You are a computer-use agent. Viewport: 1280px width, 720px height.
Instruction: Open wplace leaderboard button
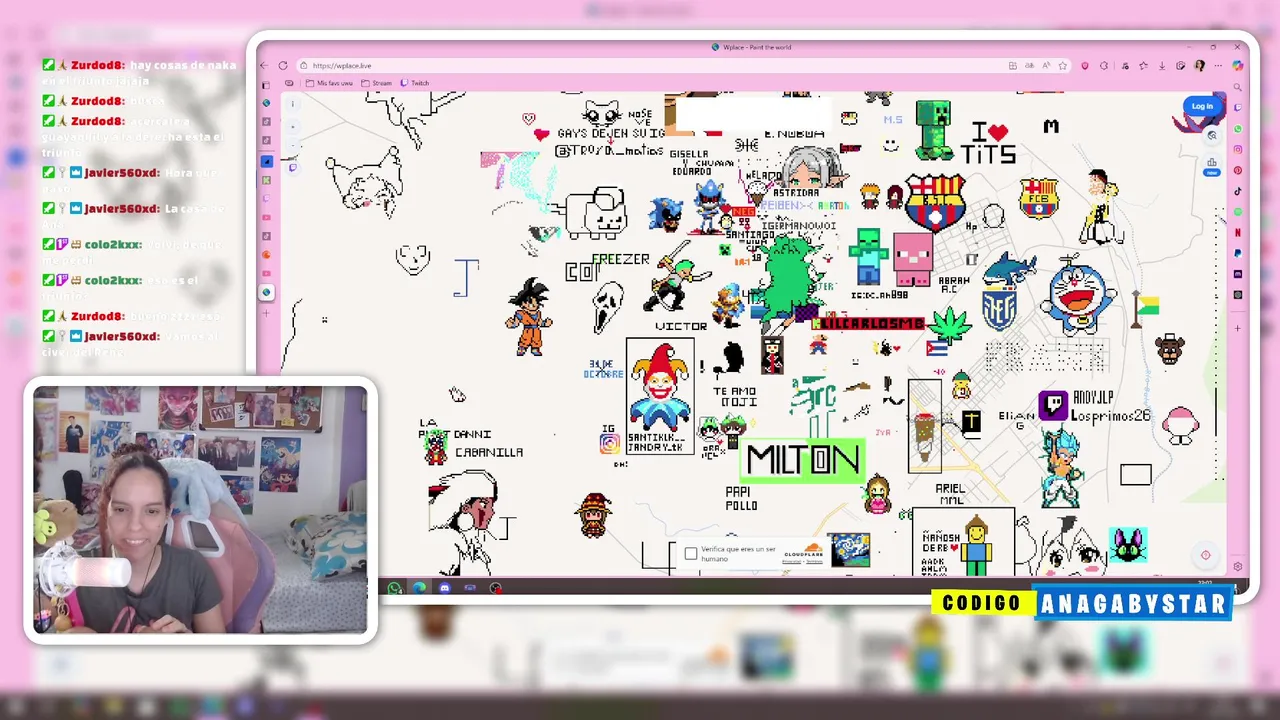(1212, 162)
